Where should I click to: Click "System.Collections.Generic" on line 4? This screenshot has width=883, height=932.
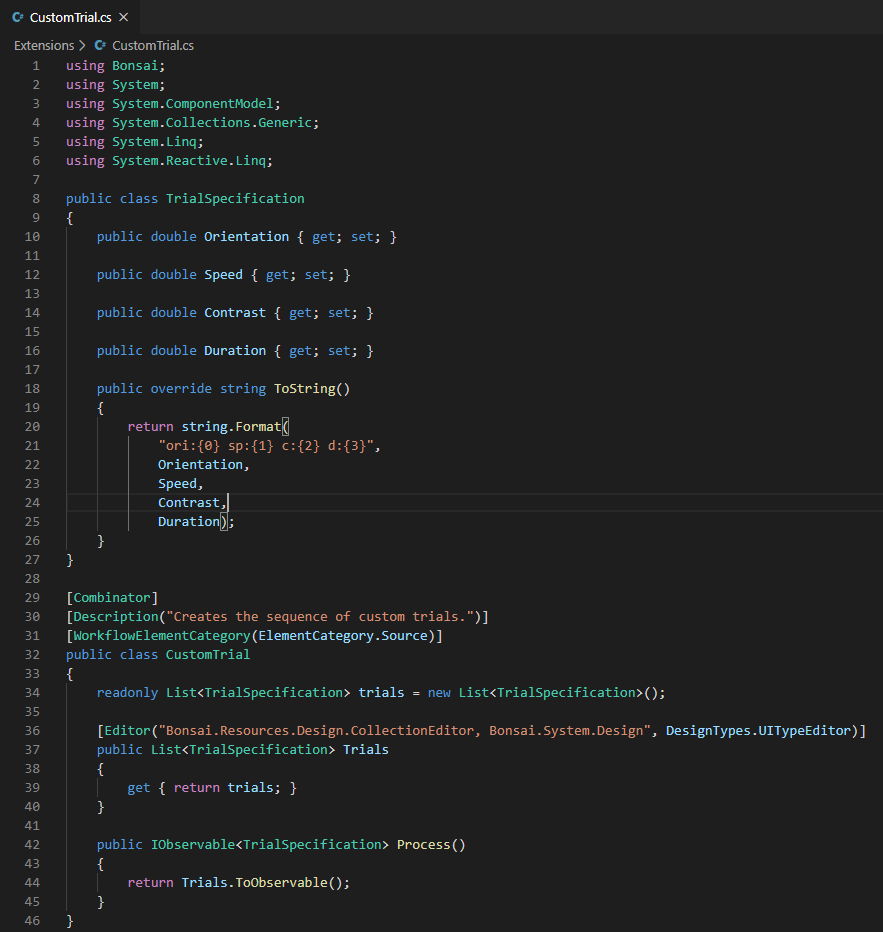(x=212, y=122)
